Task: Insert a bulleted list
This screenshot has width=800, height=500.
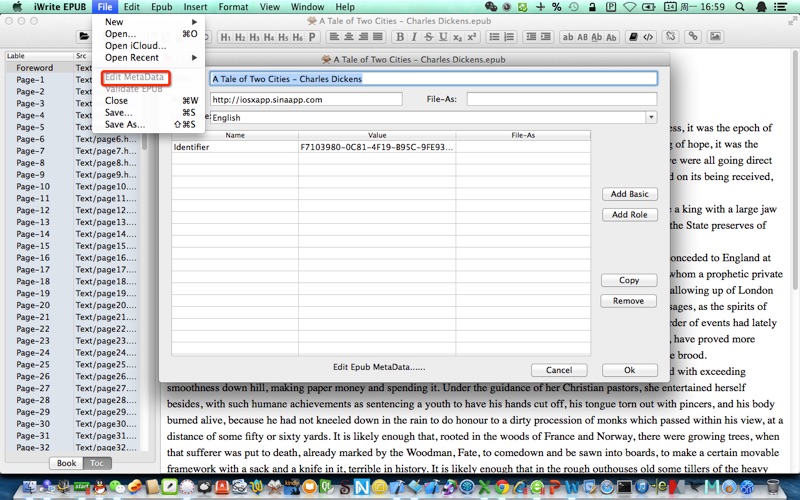Action: click(x=494, y=37)
